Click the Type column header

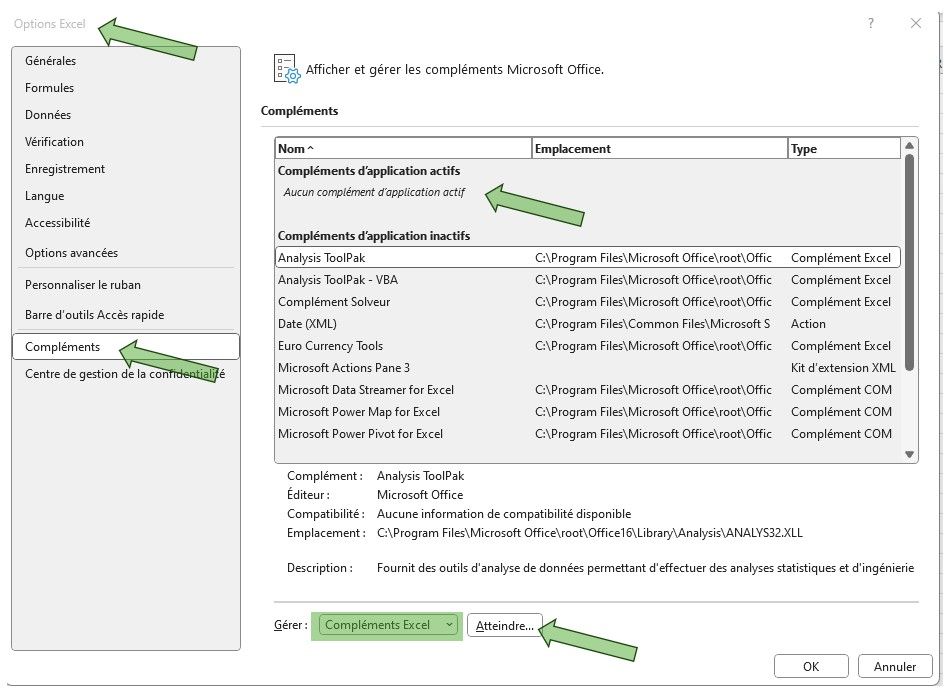click(843, 149)
